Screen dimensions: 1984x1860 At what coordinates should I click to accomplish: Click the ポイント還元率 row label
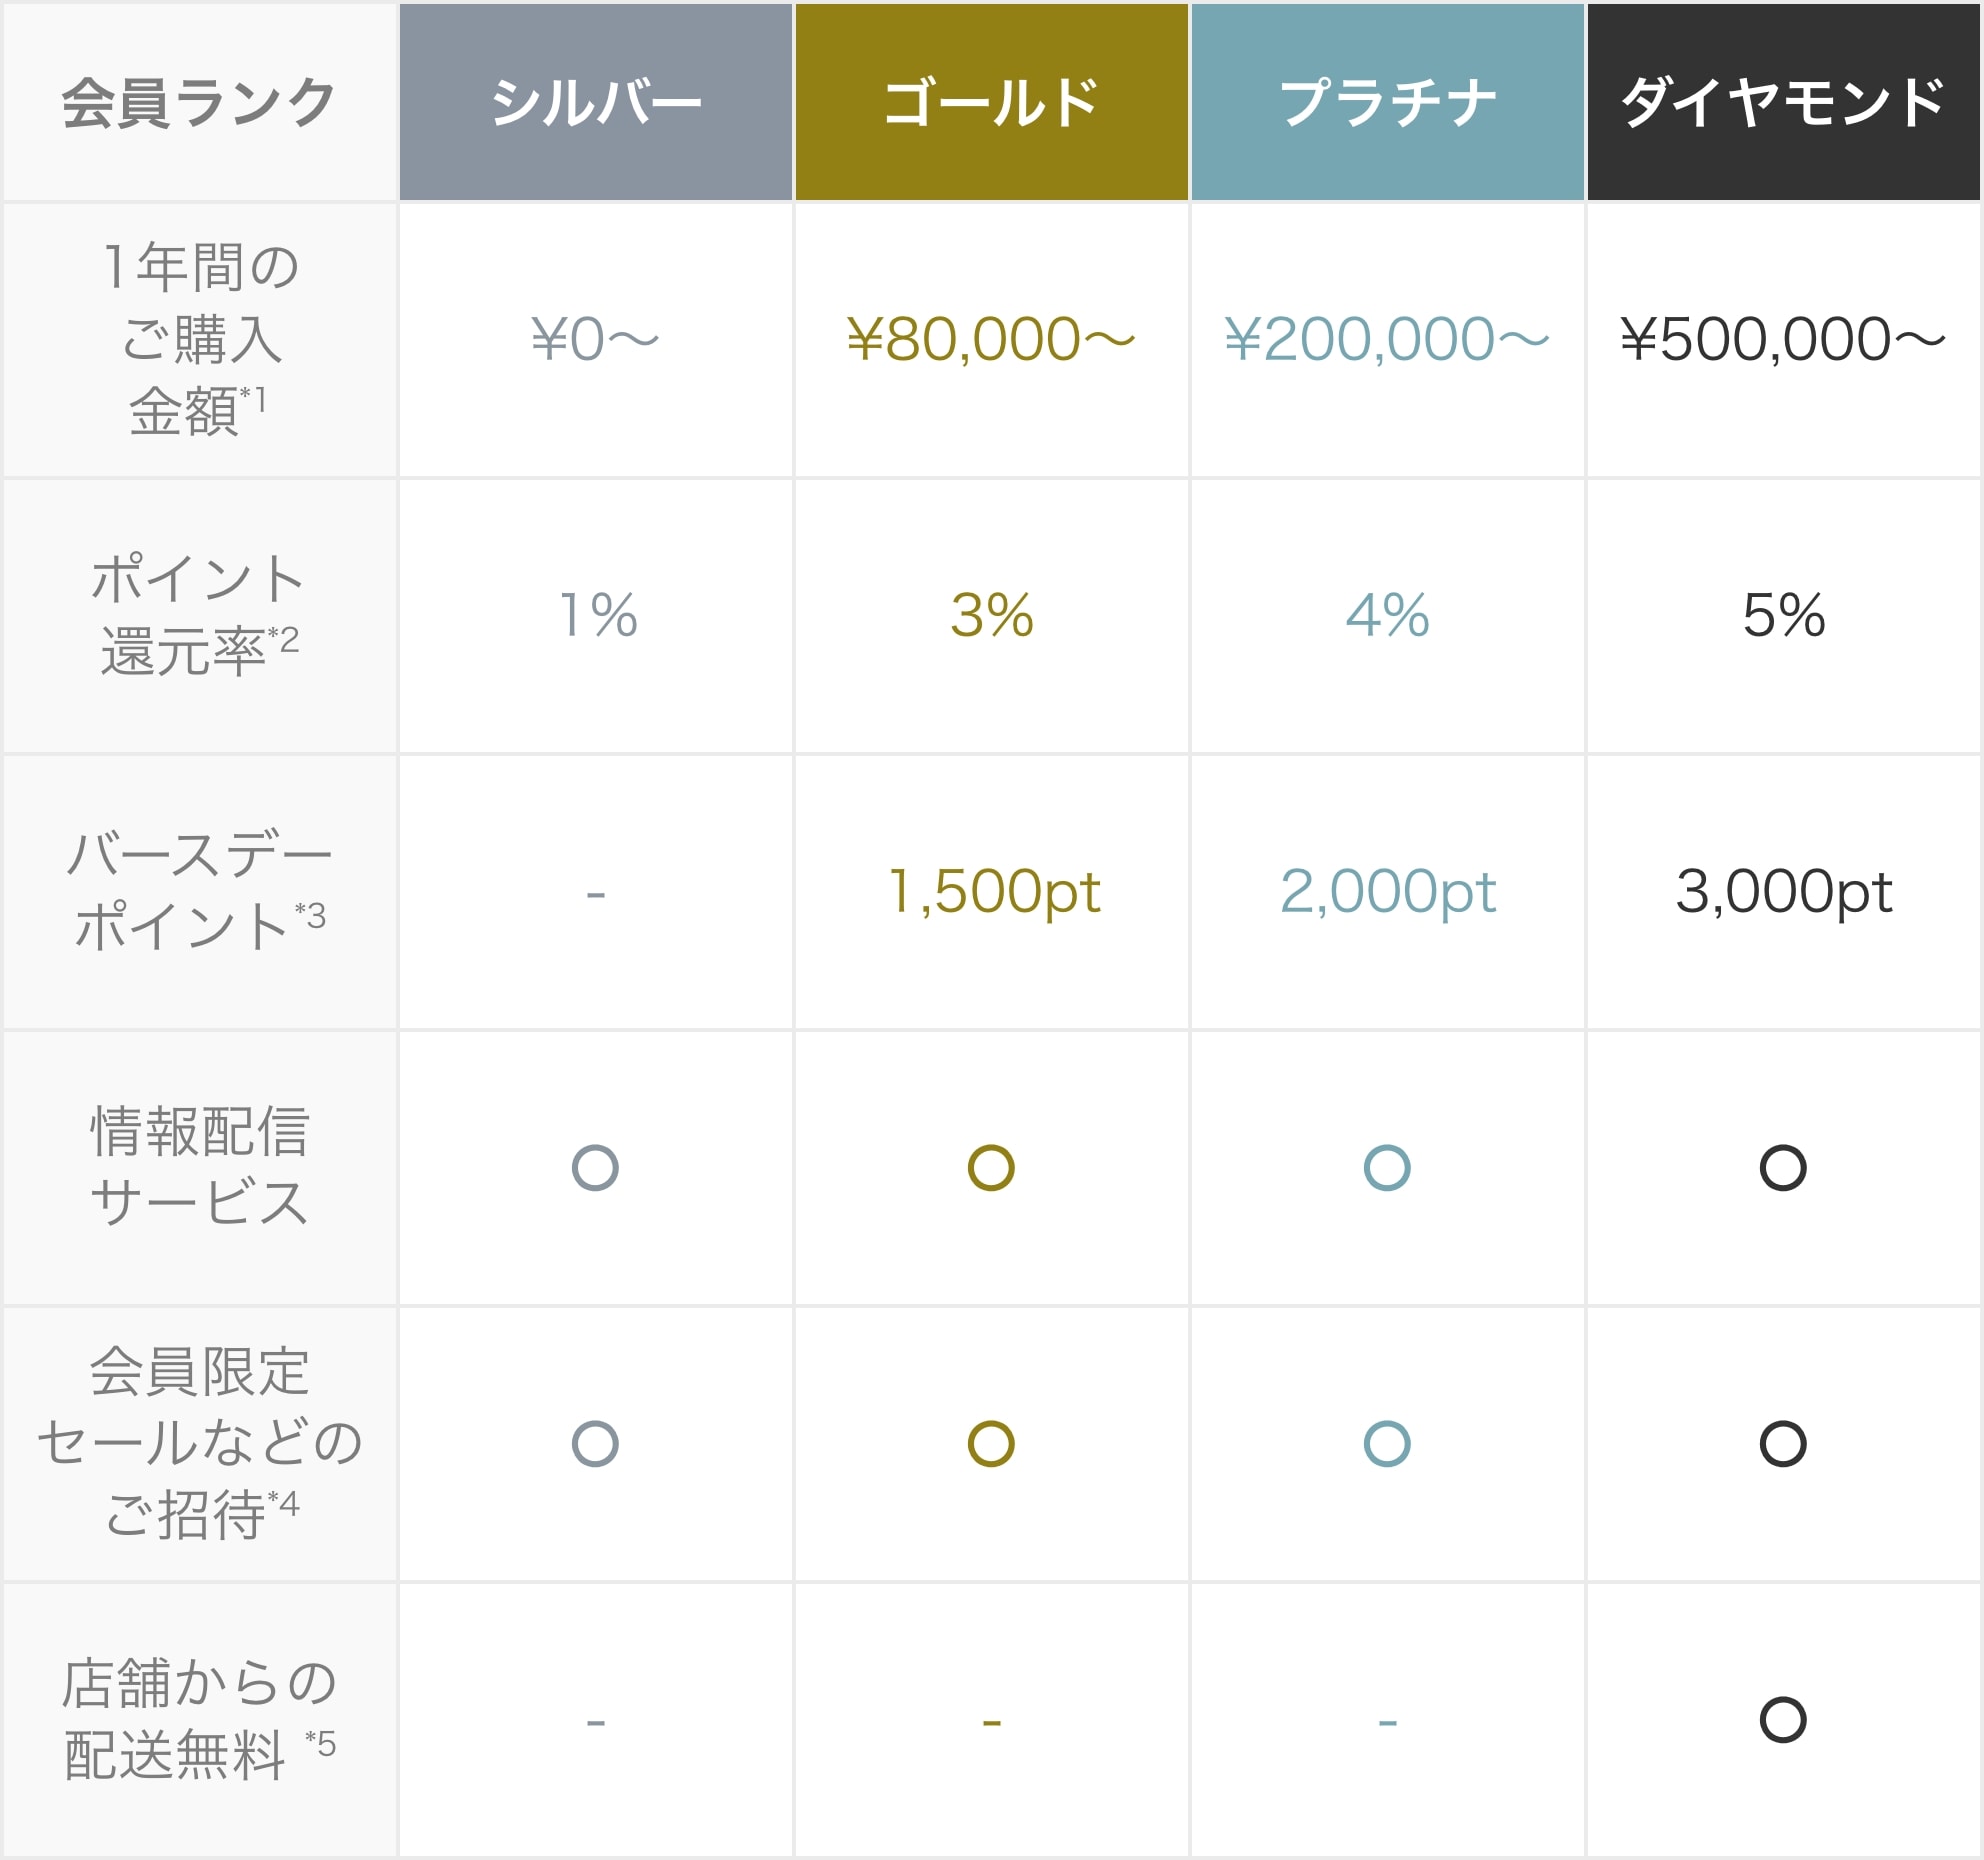tap(200, 614)
